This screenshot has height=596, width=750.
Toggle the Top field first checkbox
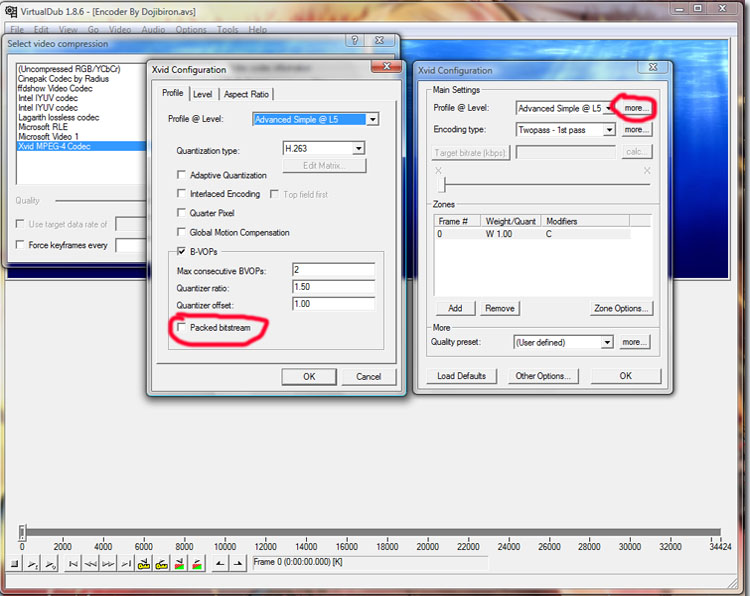[x=275, y=194]
